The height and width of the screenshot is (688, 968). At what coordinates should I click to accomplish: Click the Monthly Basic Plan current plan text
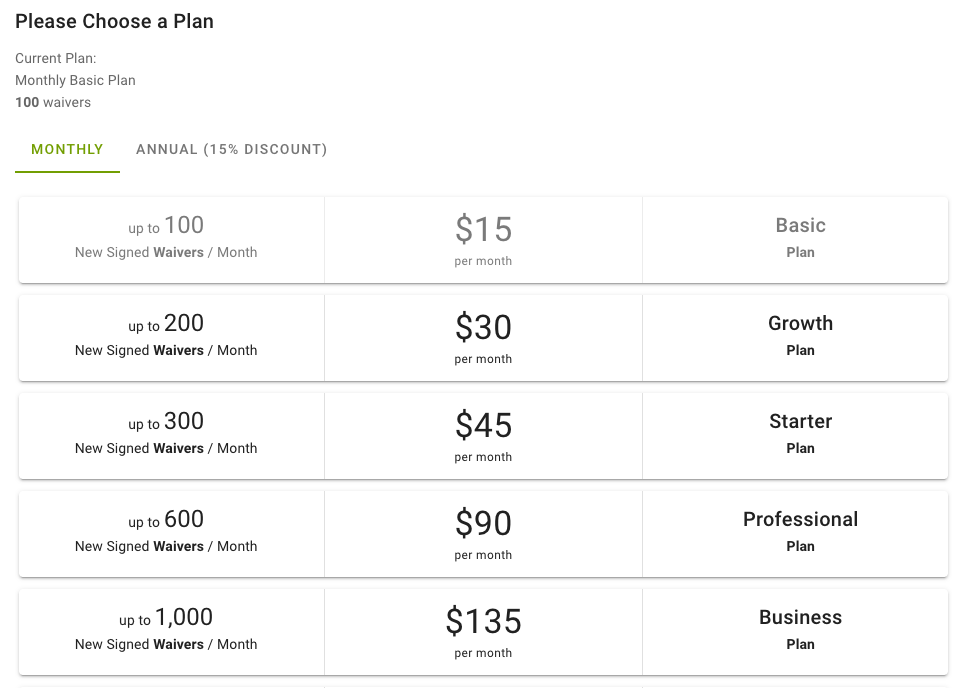75,80
